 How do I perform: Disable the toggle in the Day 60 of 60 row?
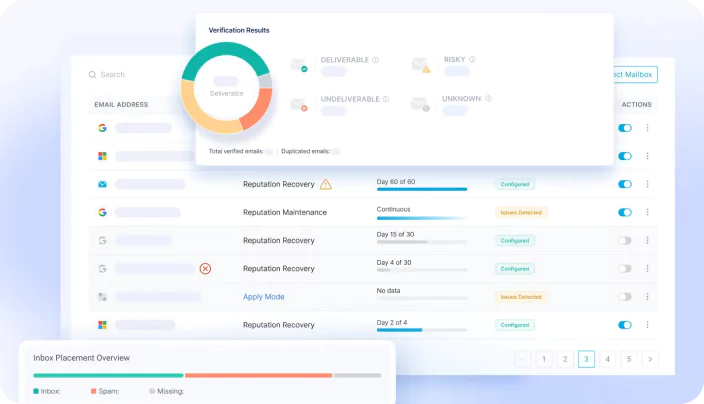click(x=625, y=184)
